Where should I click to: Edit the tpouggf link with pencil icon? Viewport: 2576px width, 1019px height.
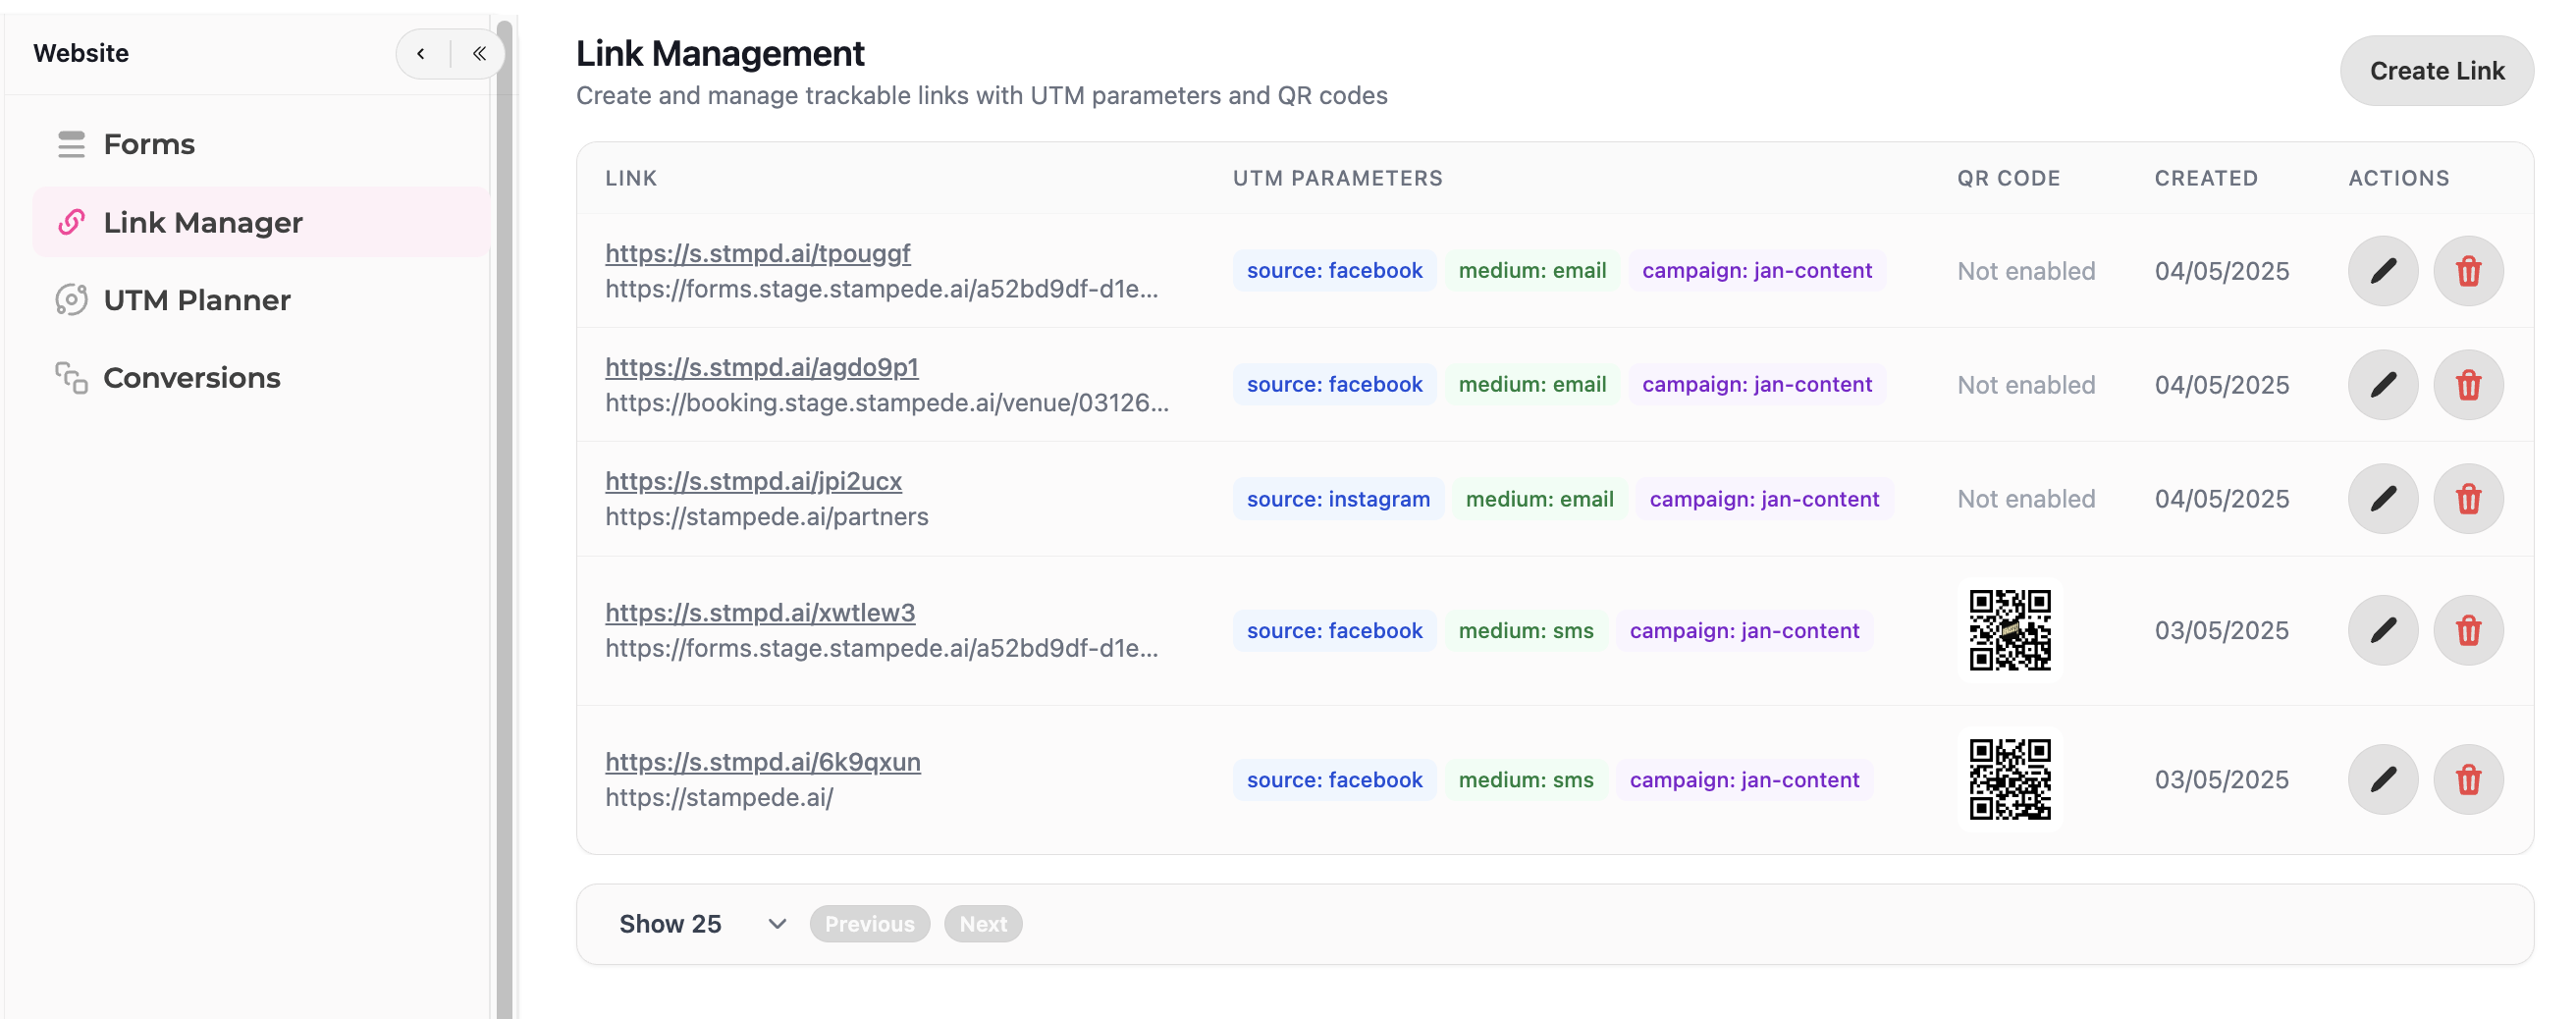(2383, 271)
